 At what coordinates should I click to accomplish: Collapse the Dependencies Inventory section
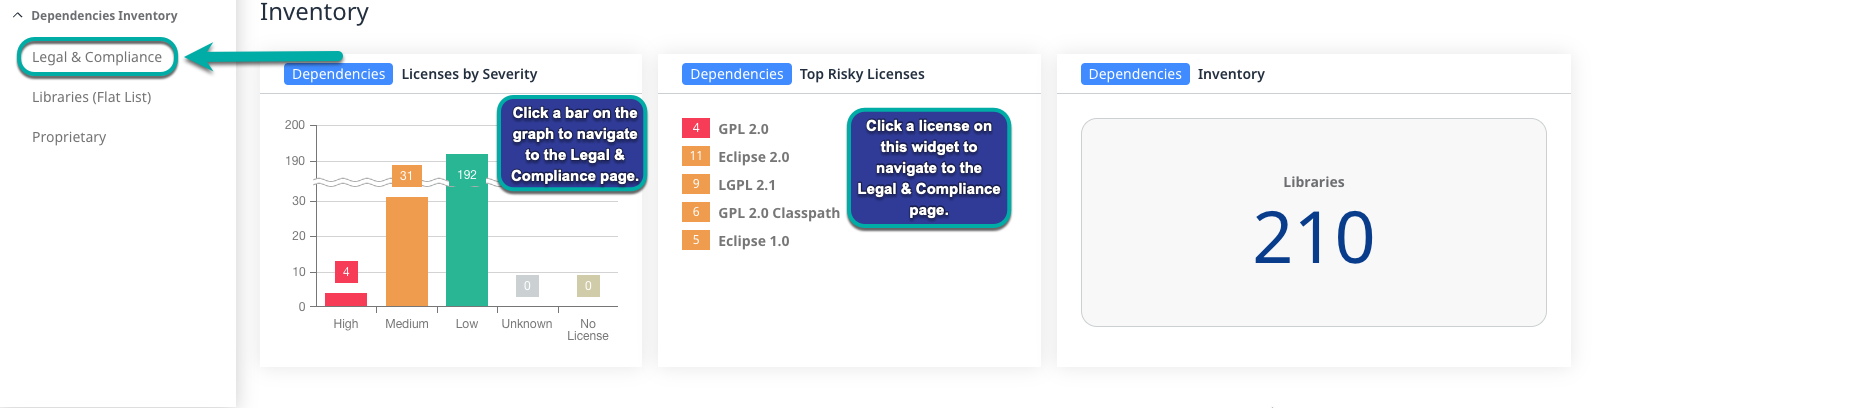(18, 16)
